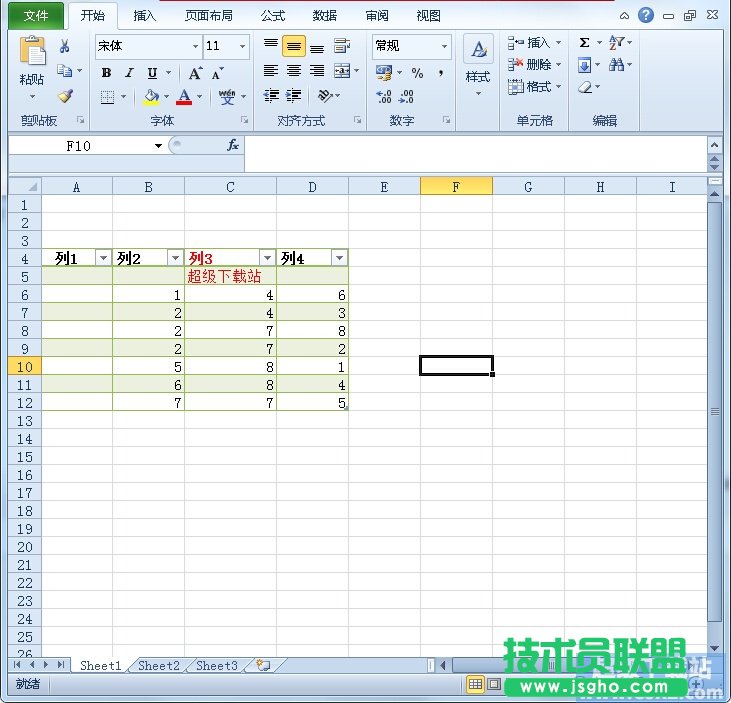731x703 pixels.
Task: Expand the number format 常规 dropdown
Action: point(444,46)
